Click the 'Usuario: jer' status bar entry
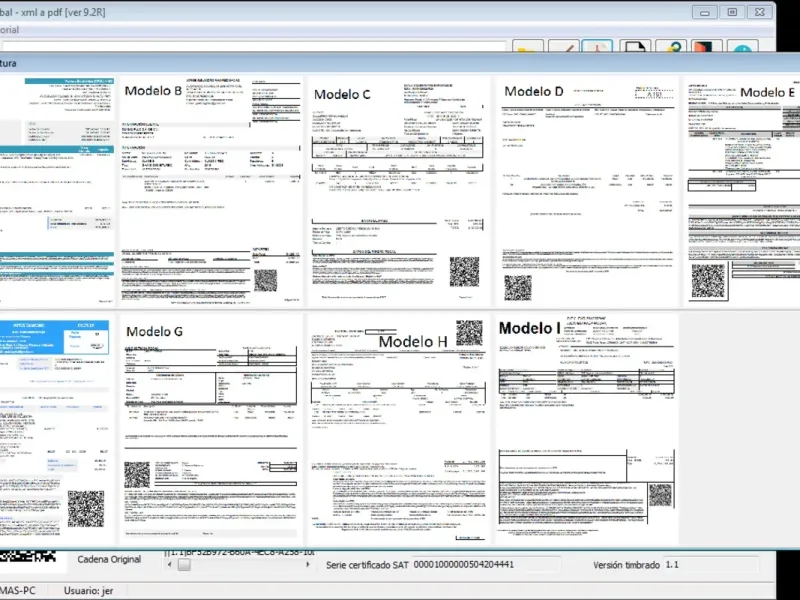 click(88, 591)
